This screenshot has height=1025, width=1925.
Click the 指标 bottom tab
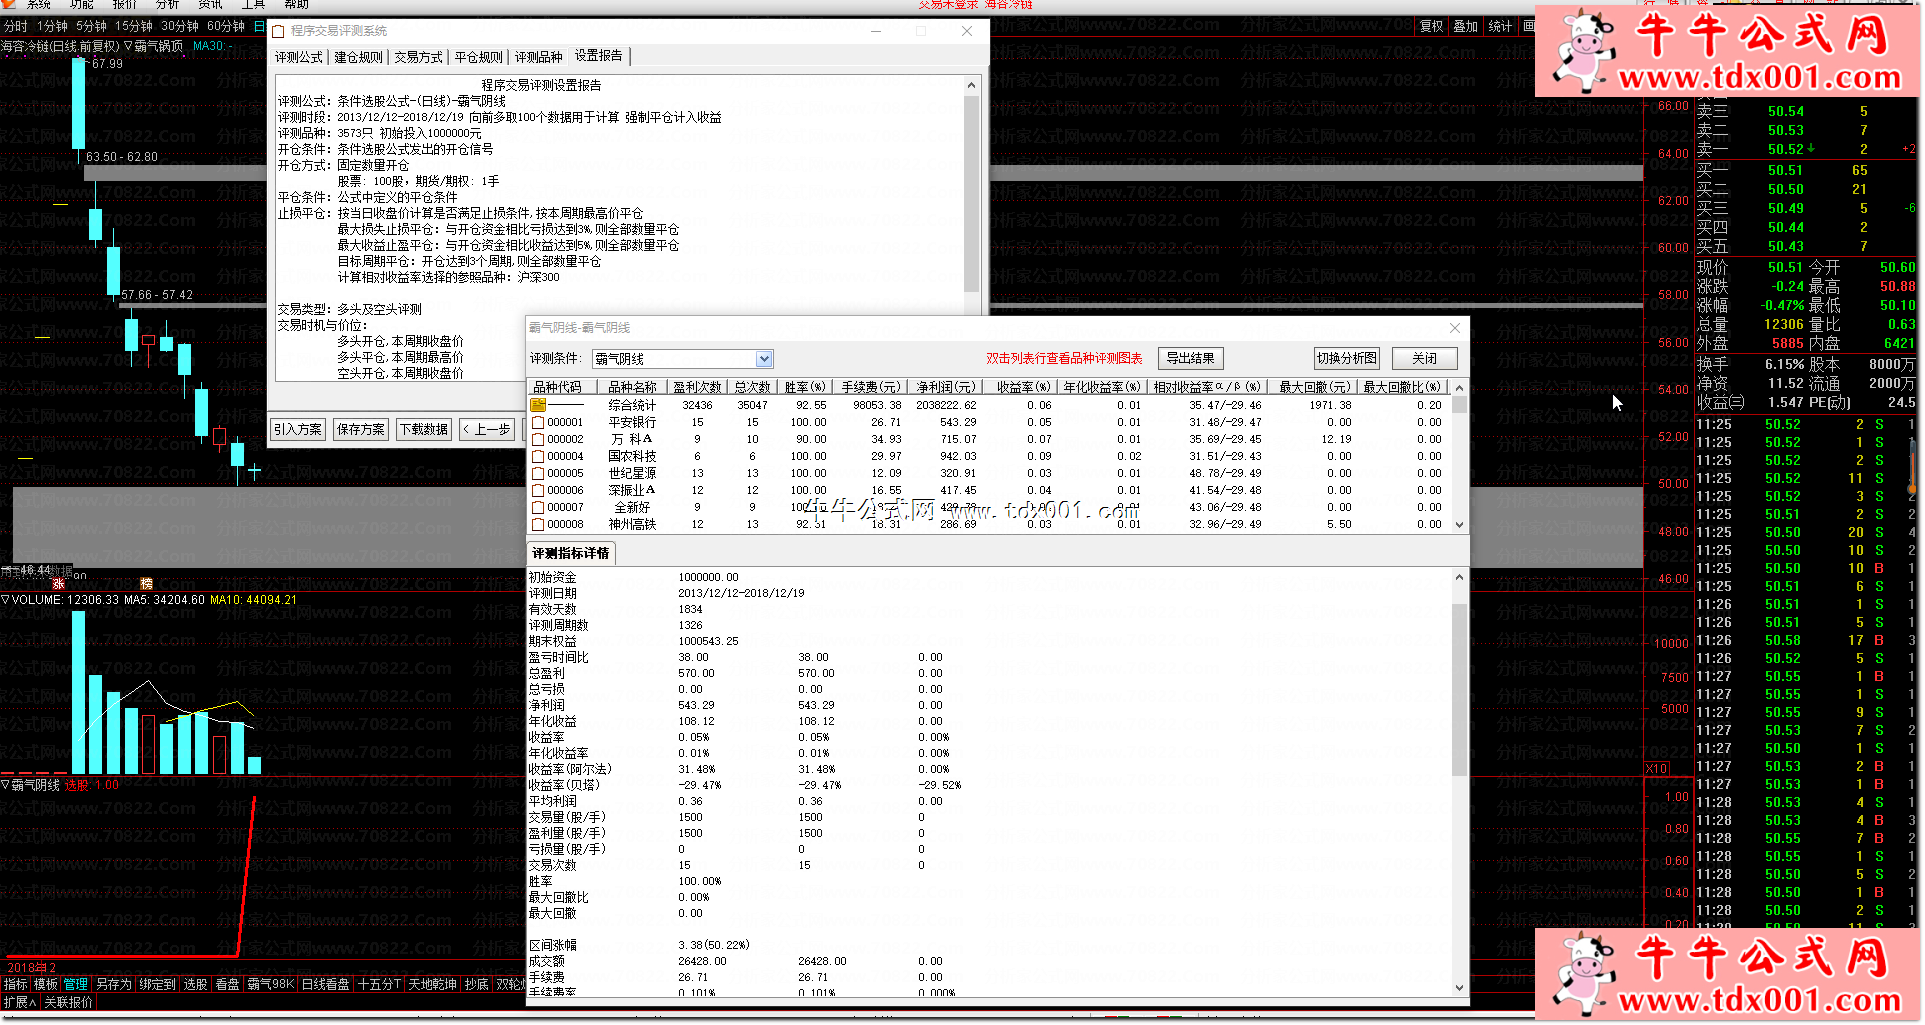pyautogui.click(x=15, y=984)
